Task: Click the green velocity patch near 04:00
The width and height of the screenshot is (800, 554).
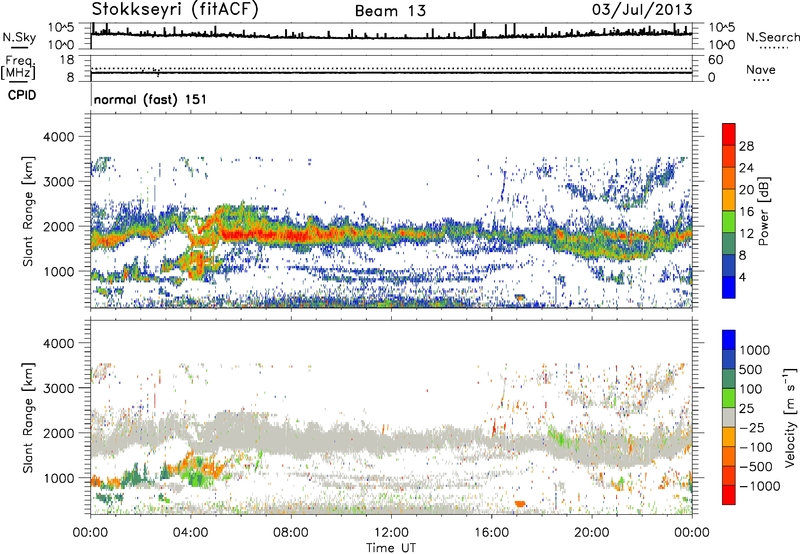Action: click(196, 478)
